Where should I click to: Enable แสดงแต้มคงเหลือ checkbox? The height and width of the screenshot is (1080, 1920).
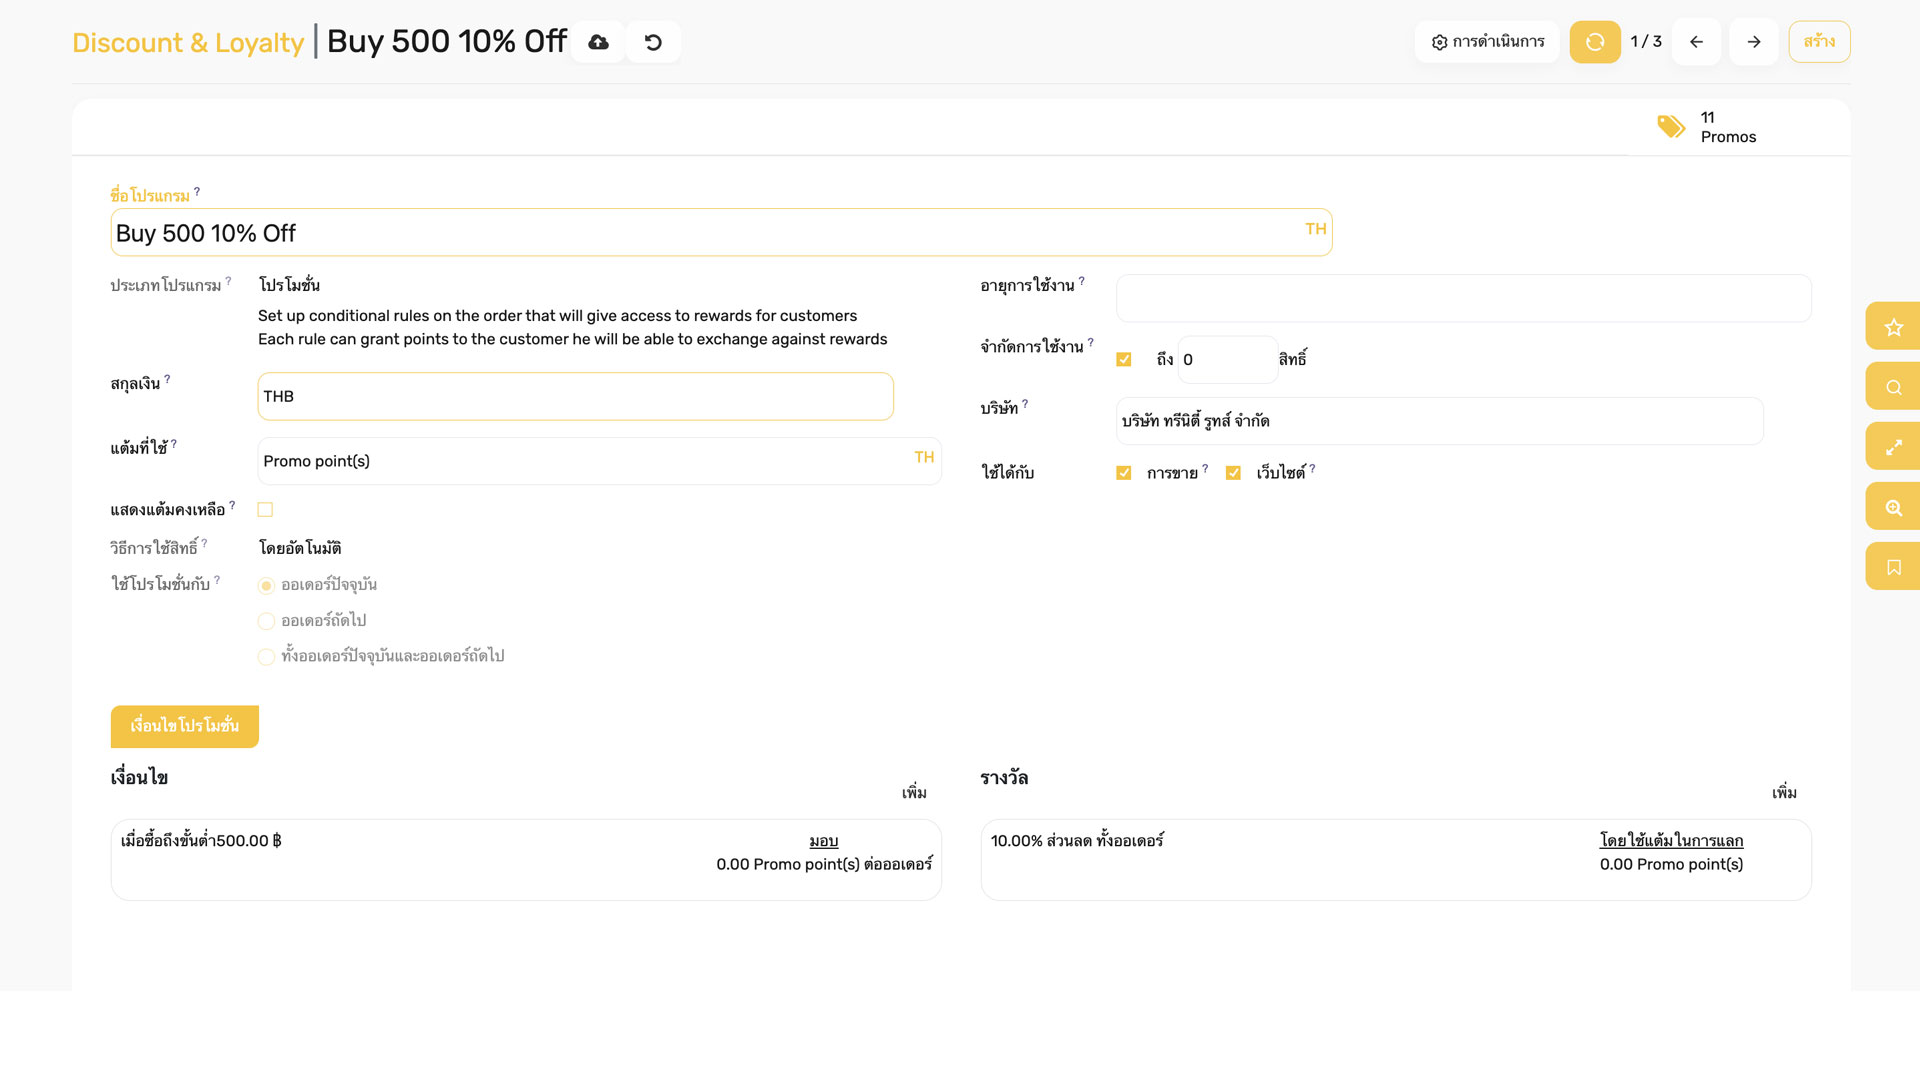(265, 510)
